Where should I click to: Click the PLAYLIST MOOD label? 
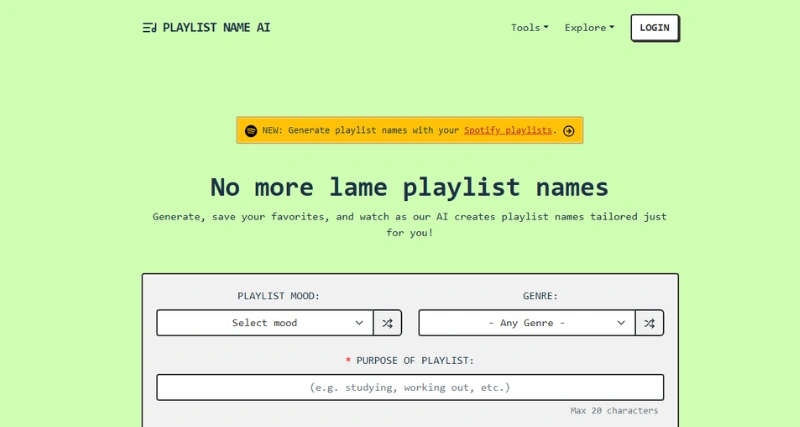tap(279, 296)
